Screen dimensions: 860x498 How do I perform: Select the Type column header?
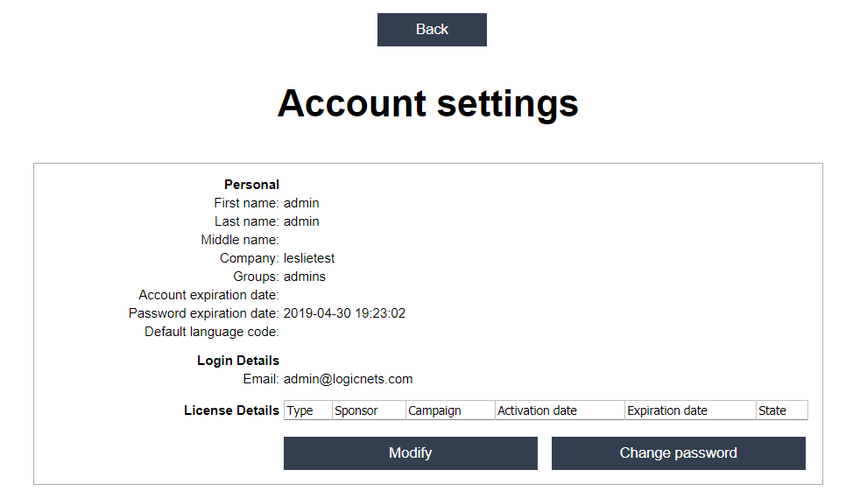[x=308, y=410]
